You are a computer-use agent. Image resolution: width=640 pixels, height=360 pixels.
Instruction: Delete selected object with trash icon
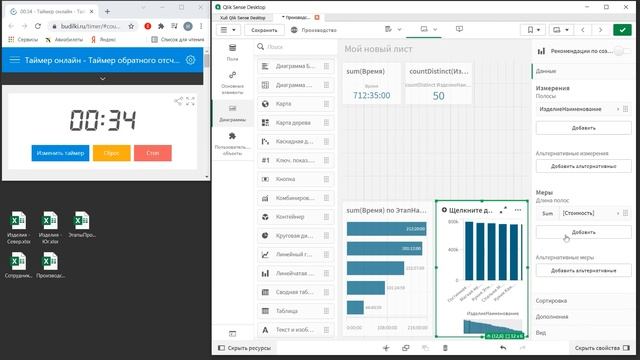(x=445, y=348)
